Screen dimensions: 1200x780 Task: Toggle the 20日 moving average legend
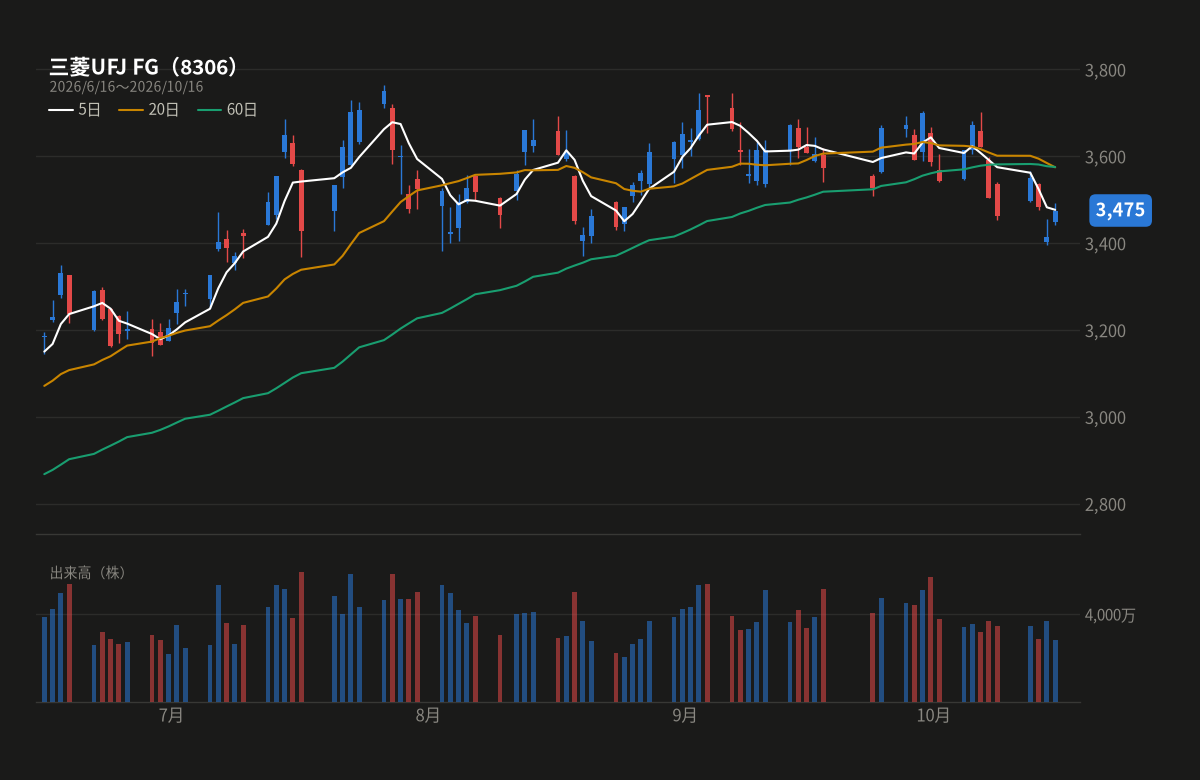149,110
